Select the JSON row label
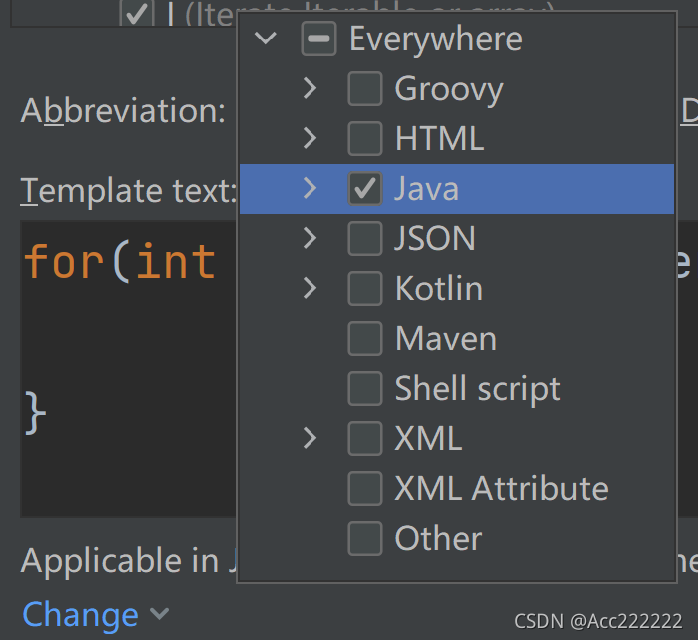 tap(435, 239)
